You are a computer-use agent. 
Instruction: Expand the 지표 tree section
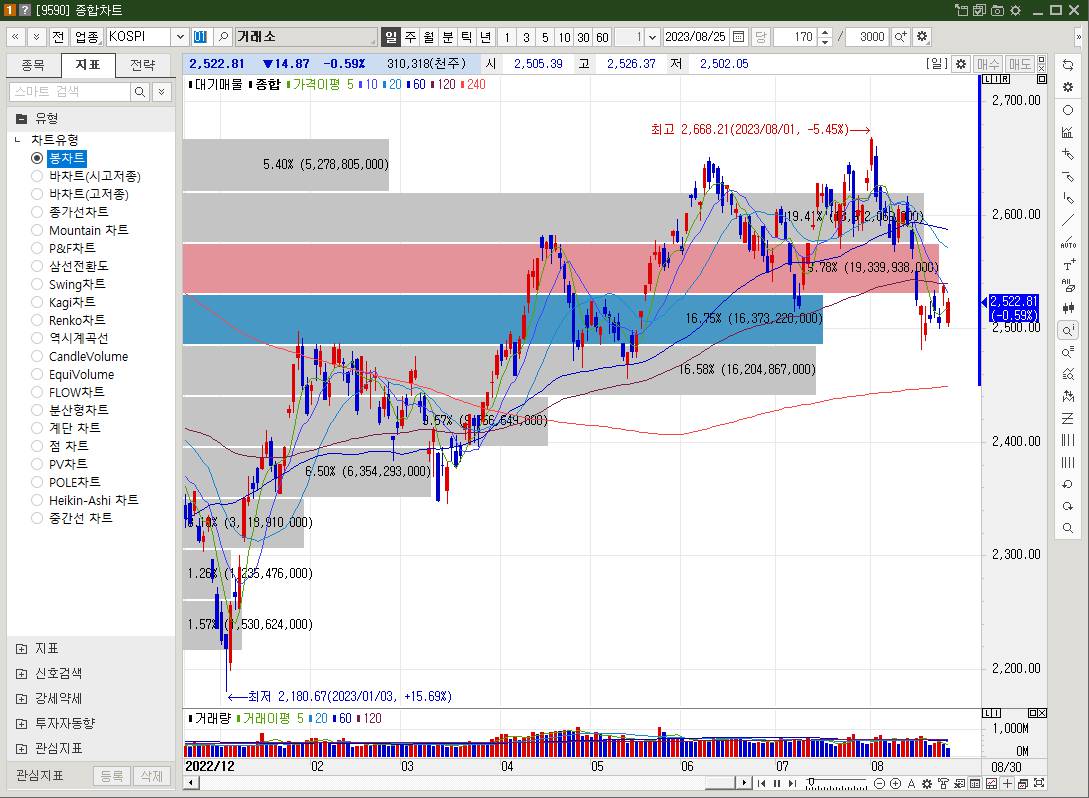point(22,649)
